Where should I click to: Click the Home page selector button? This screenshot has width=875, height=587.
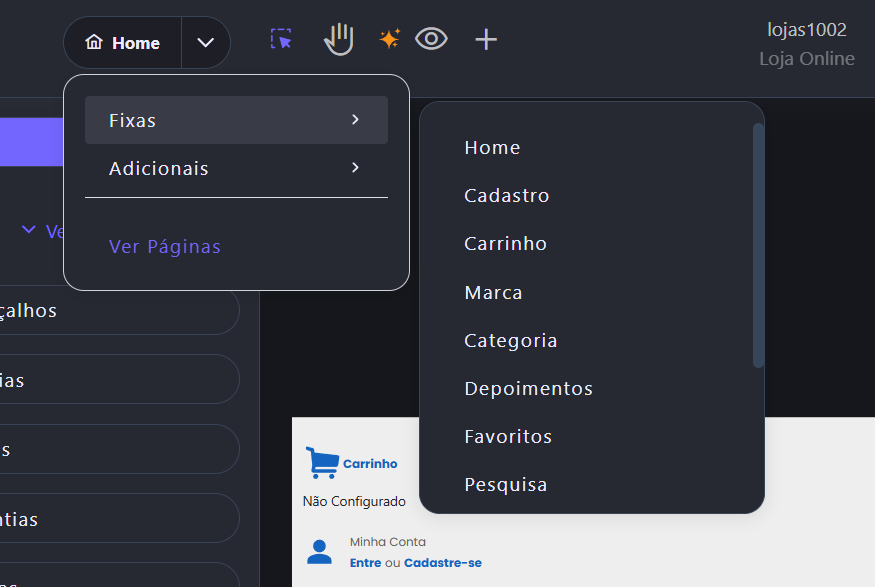click(x=123, y=43)
